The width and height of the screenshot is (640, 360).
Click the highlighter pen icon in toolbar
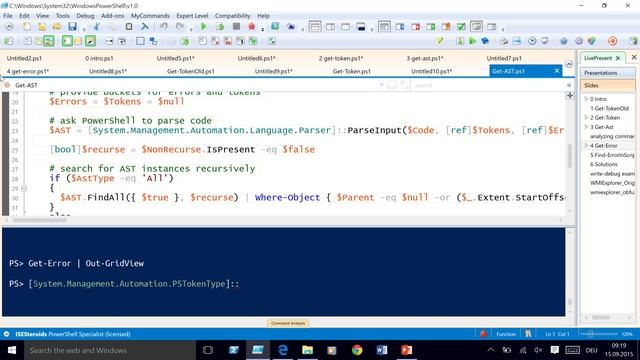(440, 41)
